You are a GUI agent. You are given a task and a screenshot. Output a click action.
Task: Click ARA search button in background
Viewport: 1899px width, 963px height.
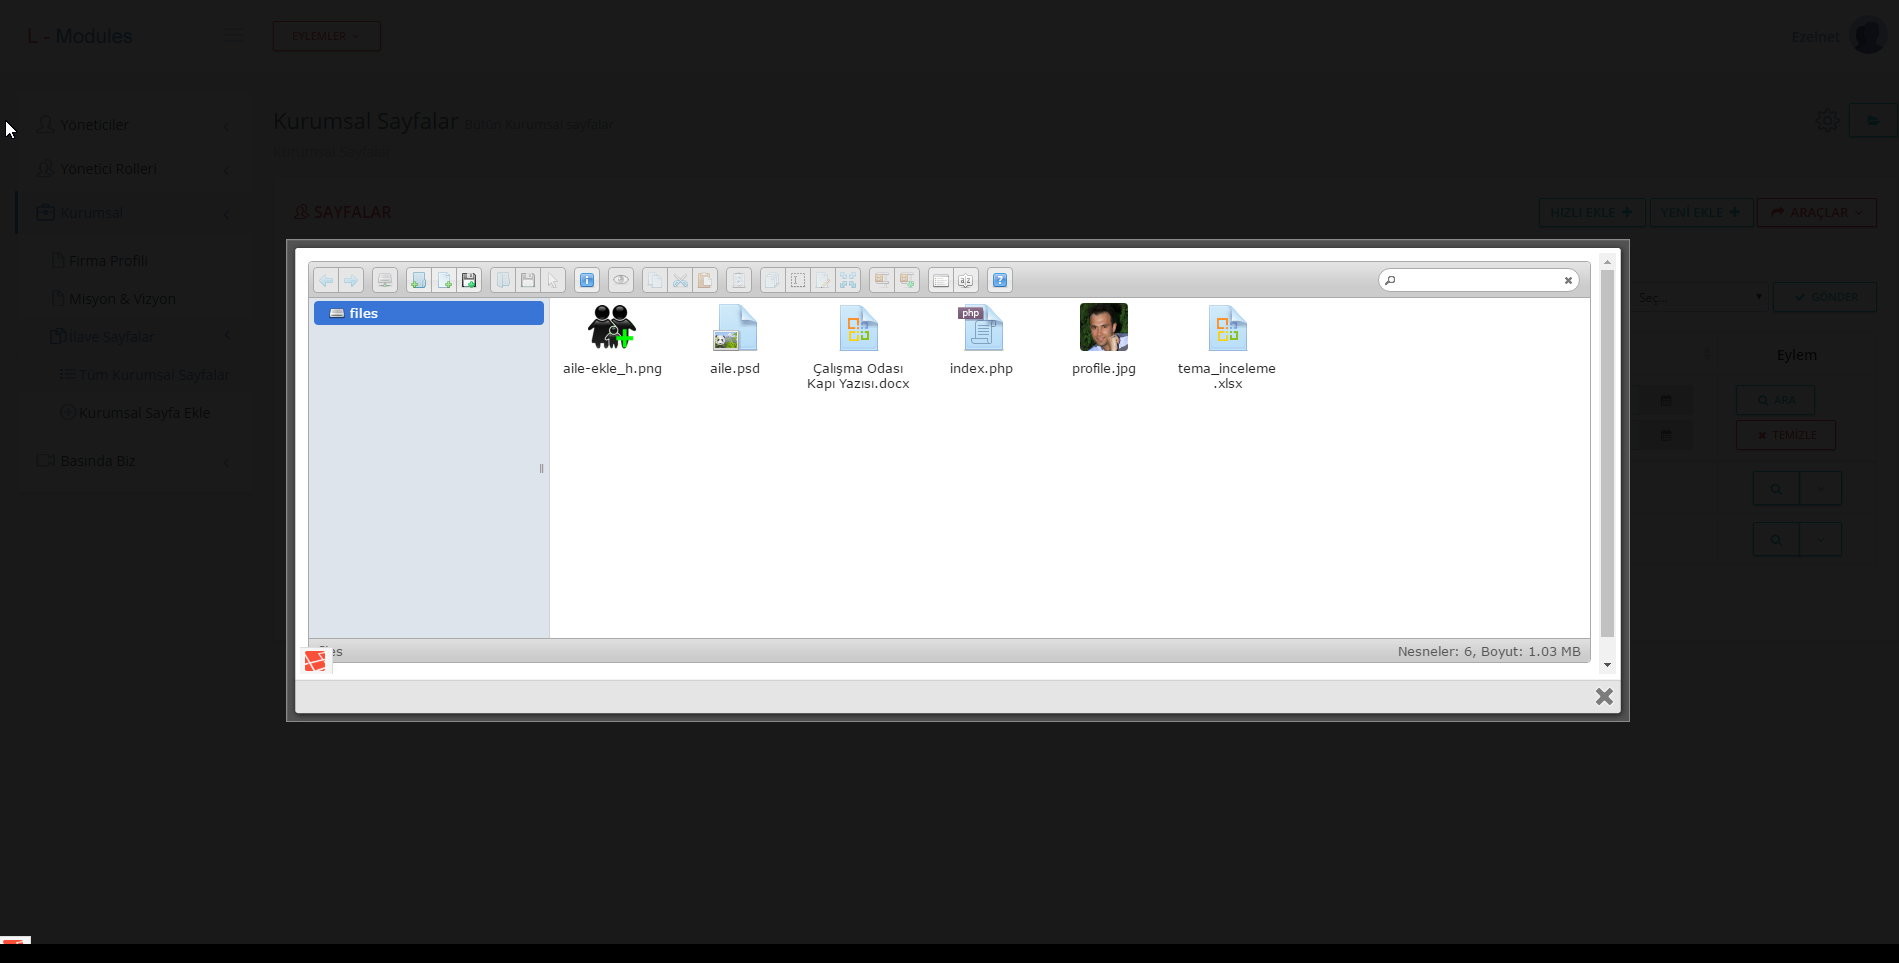1776,400
